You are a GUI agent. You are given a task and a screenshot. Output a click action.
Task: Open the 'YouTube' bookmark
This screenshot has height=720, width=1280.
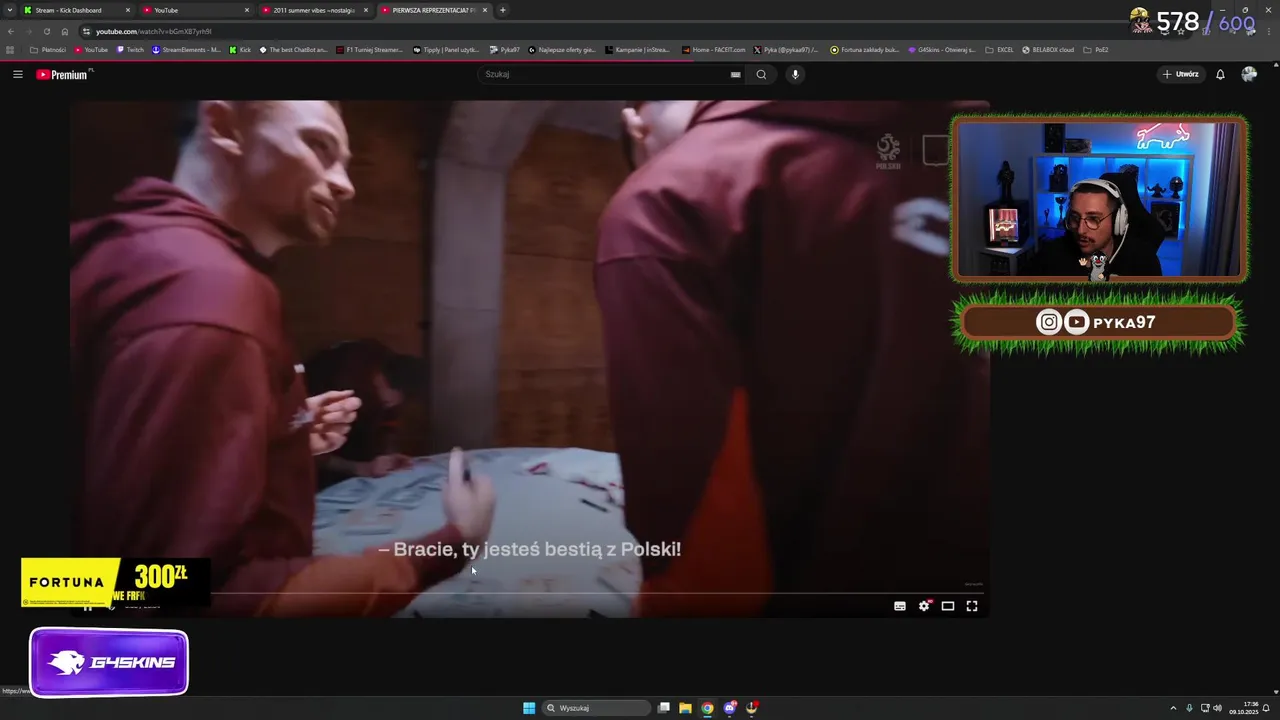(90, 50)
